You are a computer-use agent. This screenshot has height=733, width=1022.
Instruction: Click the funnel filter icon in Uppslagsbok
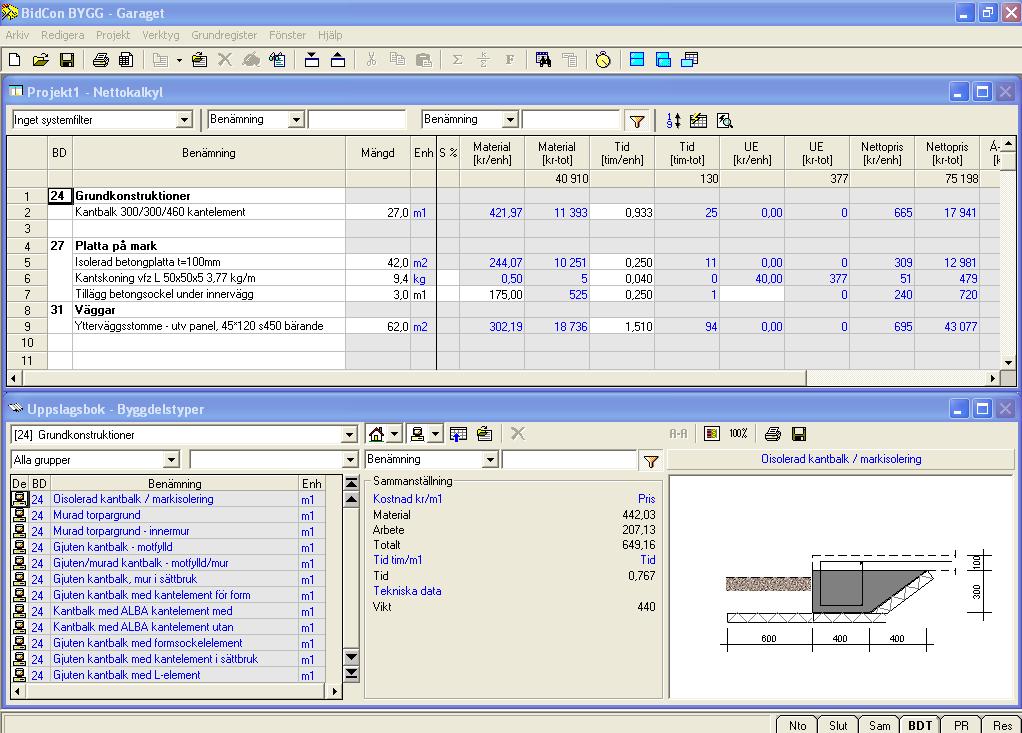tap(650, 461)
